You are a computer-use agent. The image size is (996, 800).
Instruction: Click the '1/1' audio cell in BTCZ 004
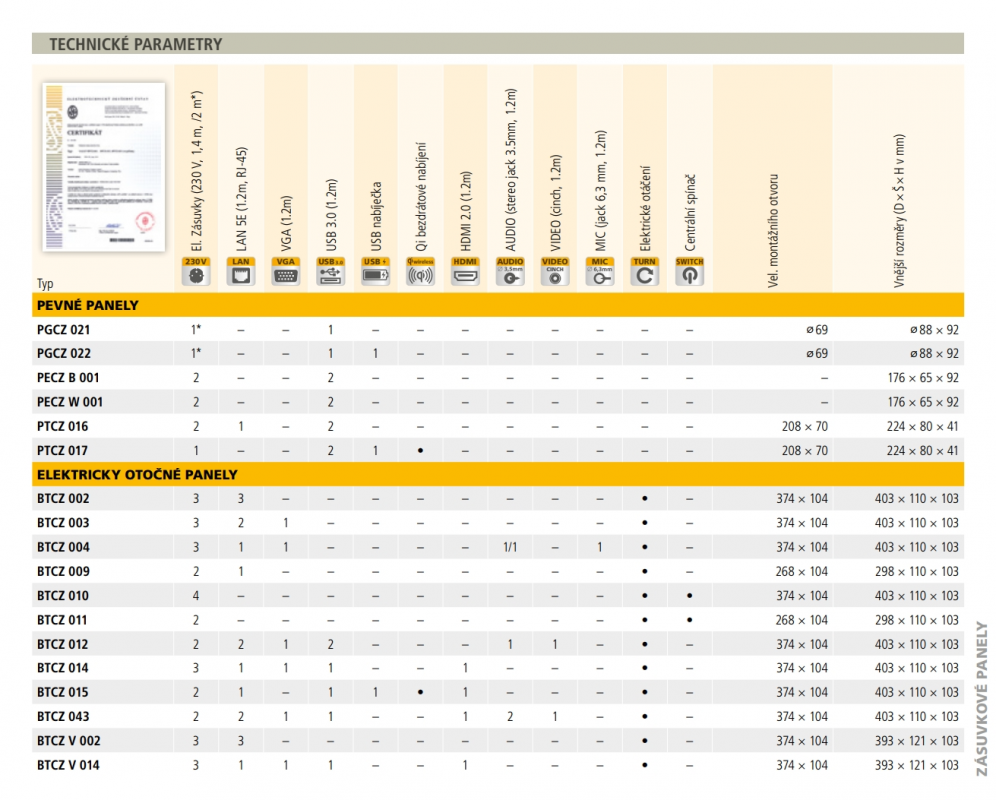[x=510, y=547]
